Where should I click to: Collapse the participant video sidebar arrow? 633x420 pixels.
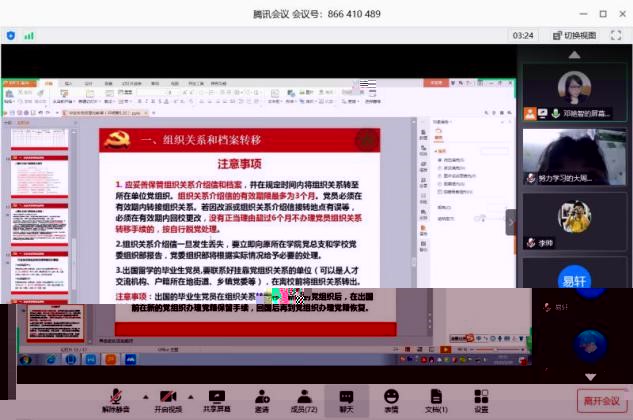point(511,221)
